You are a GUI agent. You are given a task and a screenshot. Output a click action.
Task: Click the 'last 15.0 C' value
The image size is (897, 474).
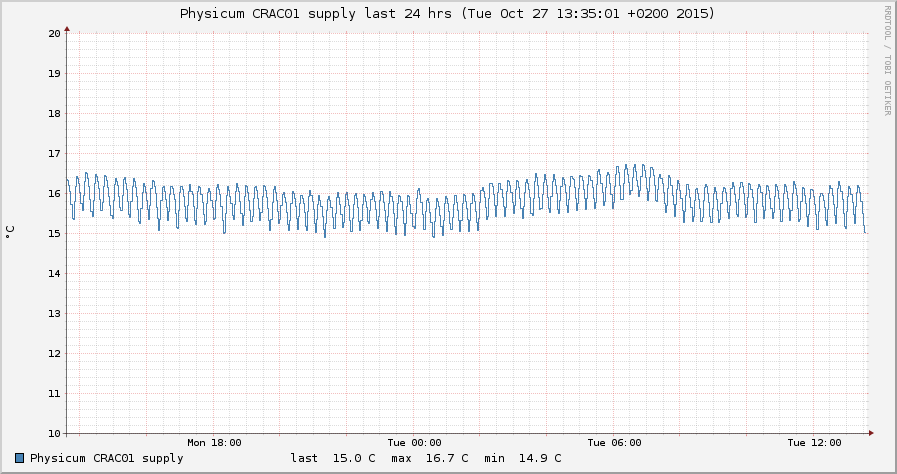click(x=333, y=458)
